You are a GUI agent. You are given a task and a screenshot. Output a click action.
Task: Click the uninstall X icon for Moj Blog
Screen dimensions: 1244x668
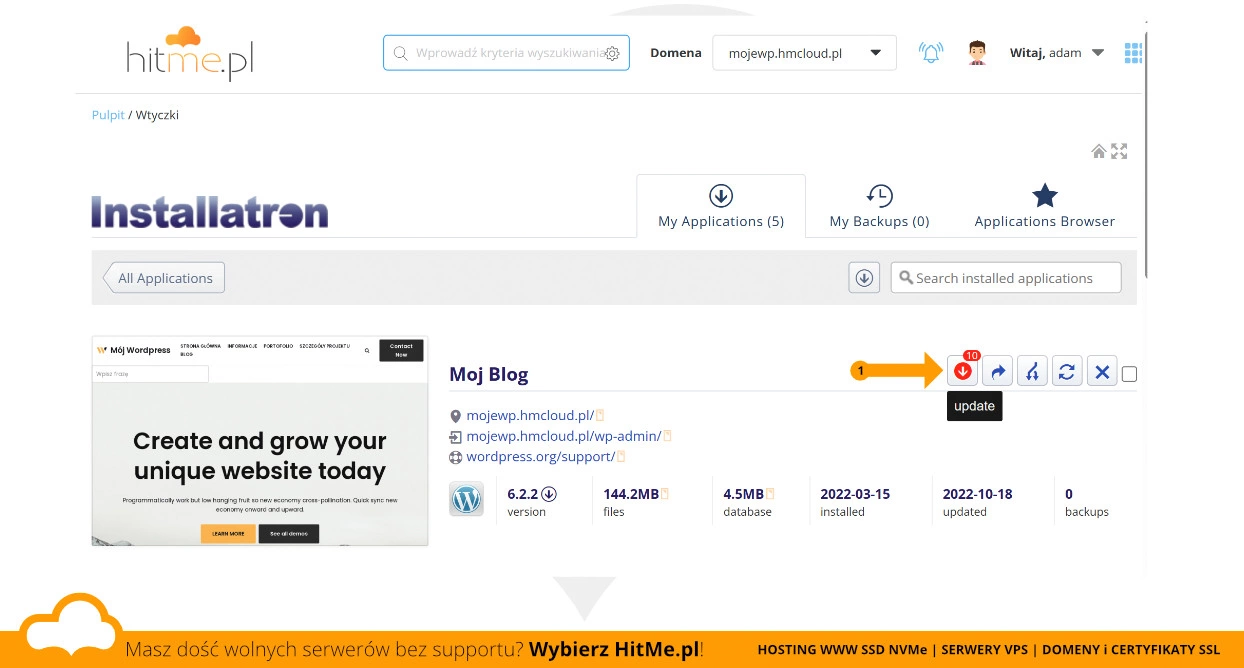(1102, 372)
